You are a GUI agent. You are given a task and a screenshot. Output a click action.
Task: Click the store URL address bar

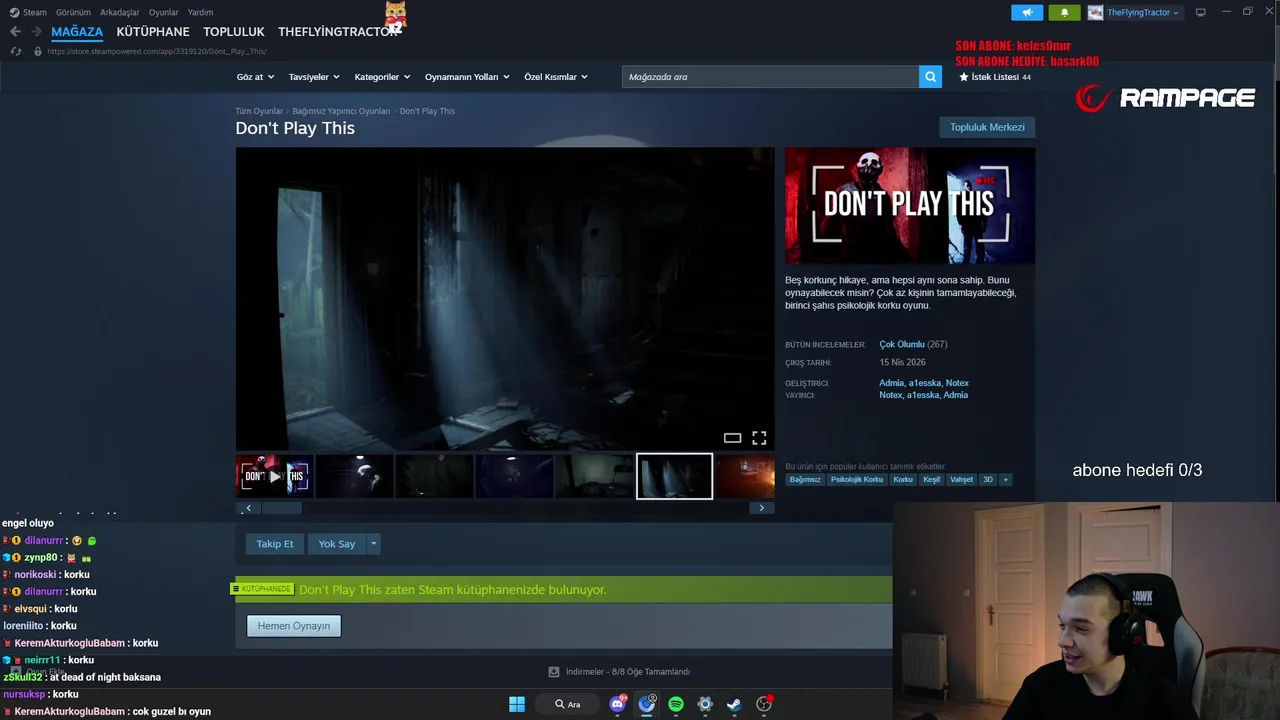(156, 51)
